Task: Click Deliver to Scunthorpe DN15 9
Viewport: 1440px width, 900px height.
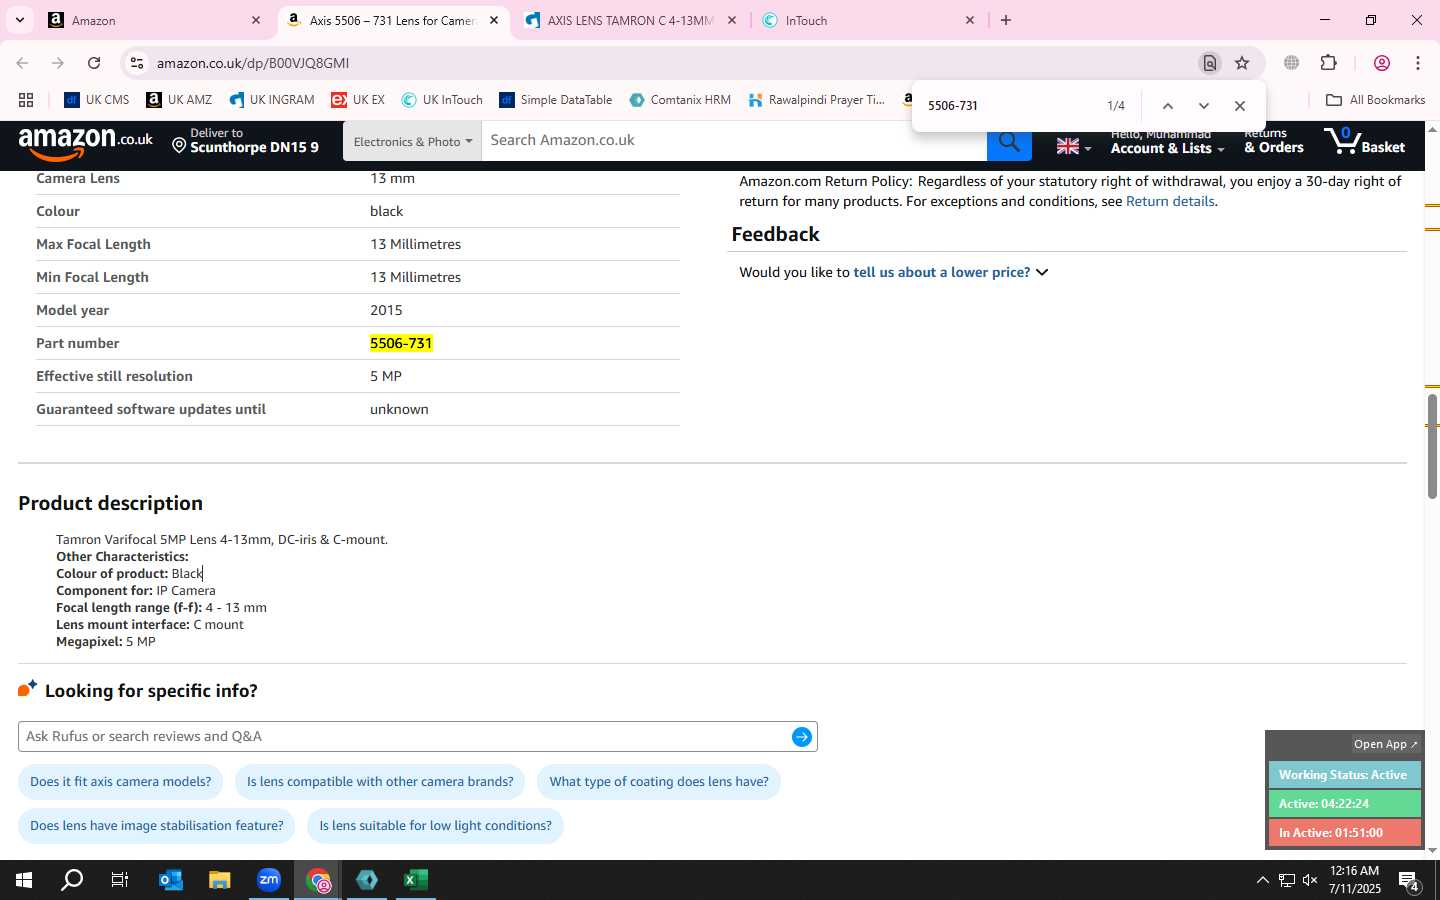Action: coord(245,141)
